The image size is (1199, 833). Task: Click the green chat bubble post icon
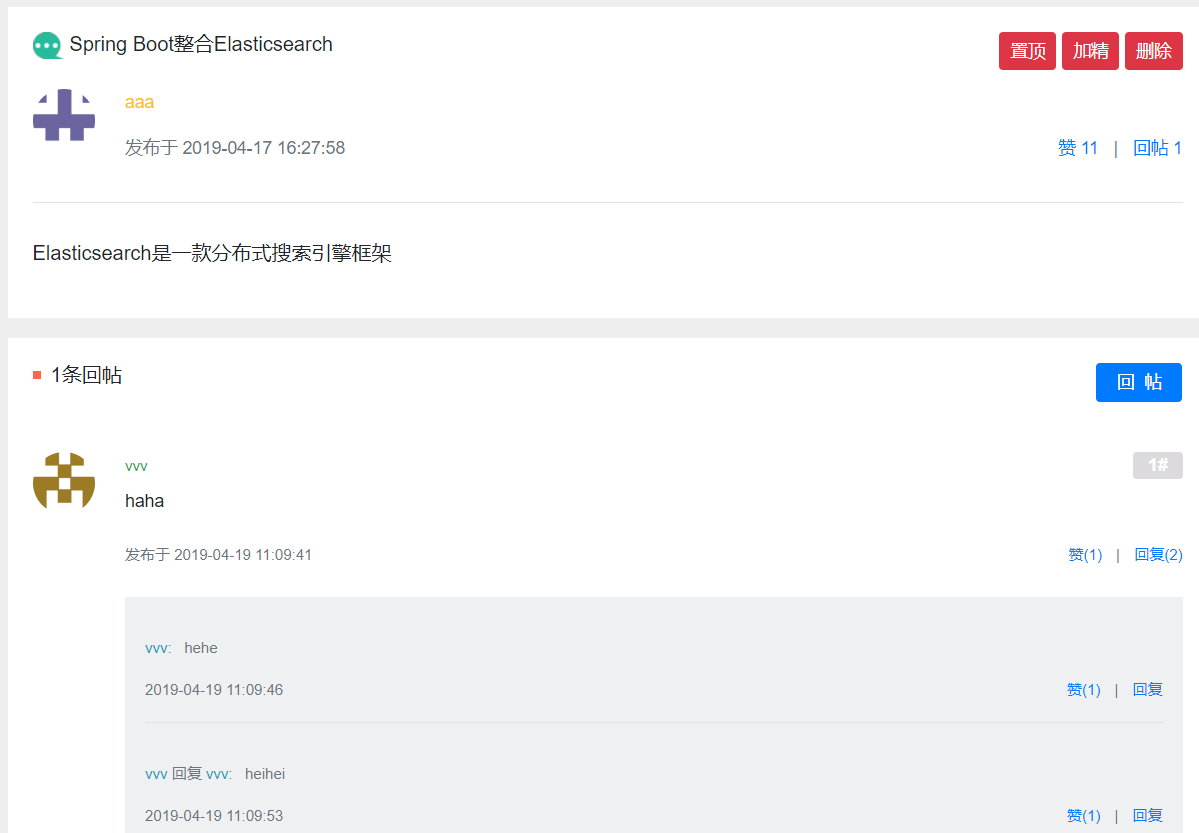[47, 46]
